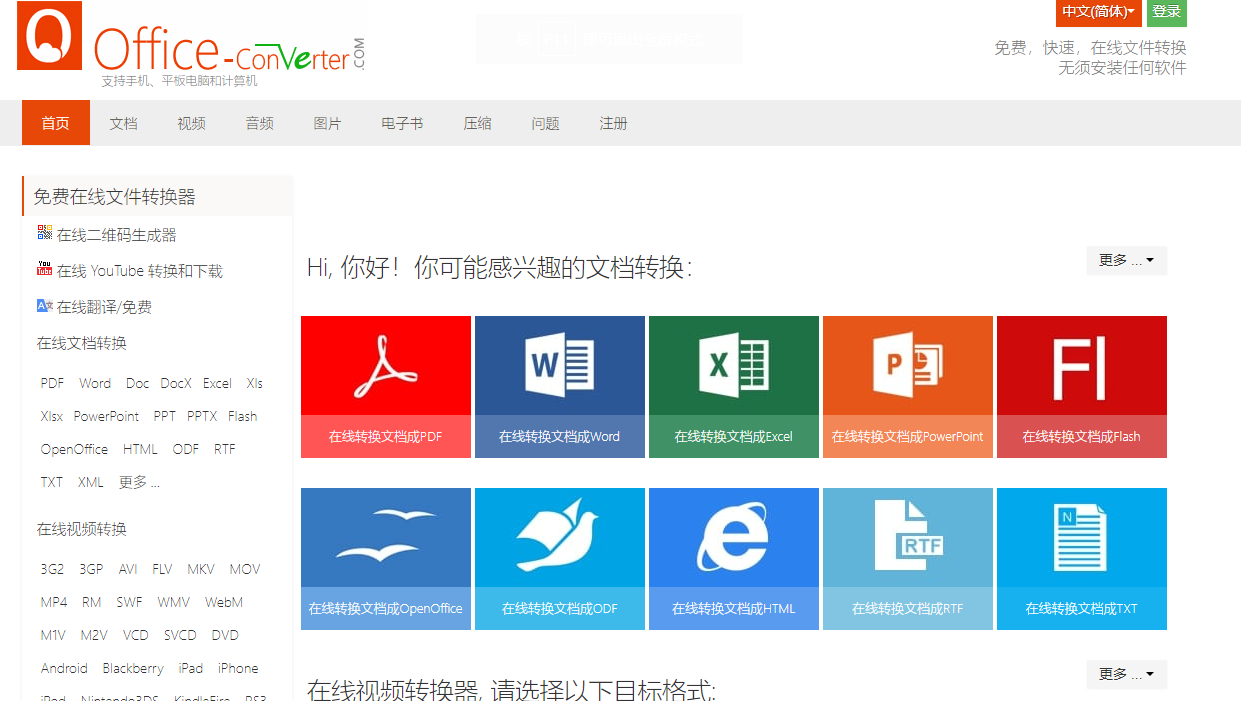Click the Office-Converter logo
Image resolution: width=1241 pixels, height=701 pixels.
[191, 44]
